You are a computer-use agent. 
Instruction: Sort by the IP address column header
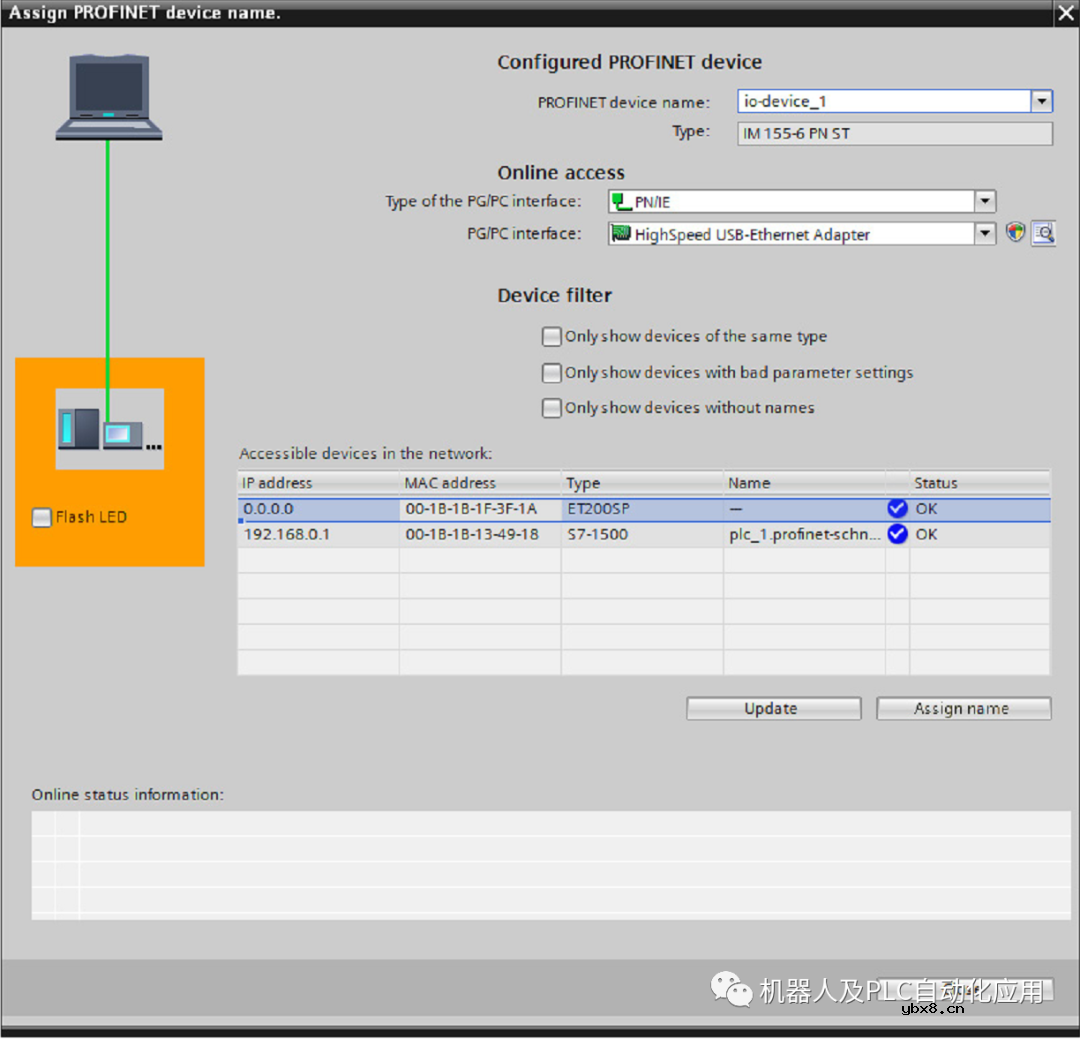318,483
